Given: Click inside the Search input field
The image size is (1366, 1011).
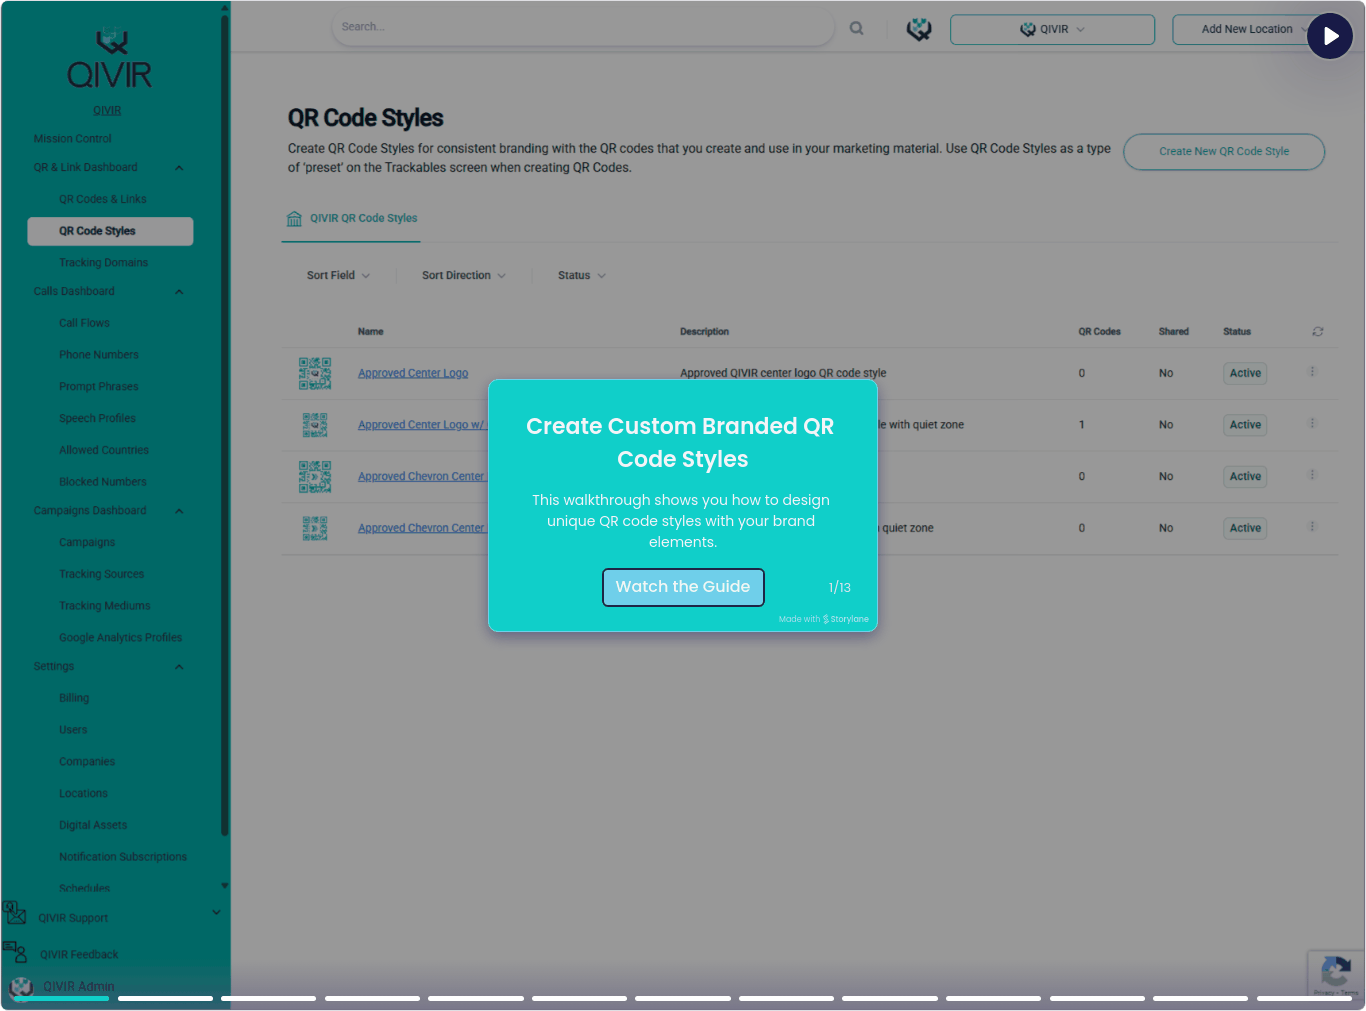Looking at the screenshot, I should [x=583, y=28].
